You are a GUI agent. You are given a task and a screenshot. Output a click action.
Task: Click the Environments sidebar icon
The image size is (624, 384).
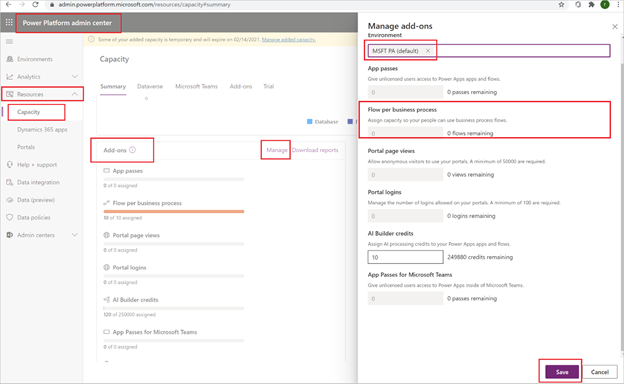(x=10, y=59)
